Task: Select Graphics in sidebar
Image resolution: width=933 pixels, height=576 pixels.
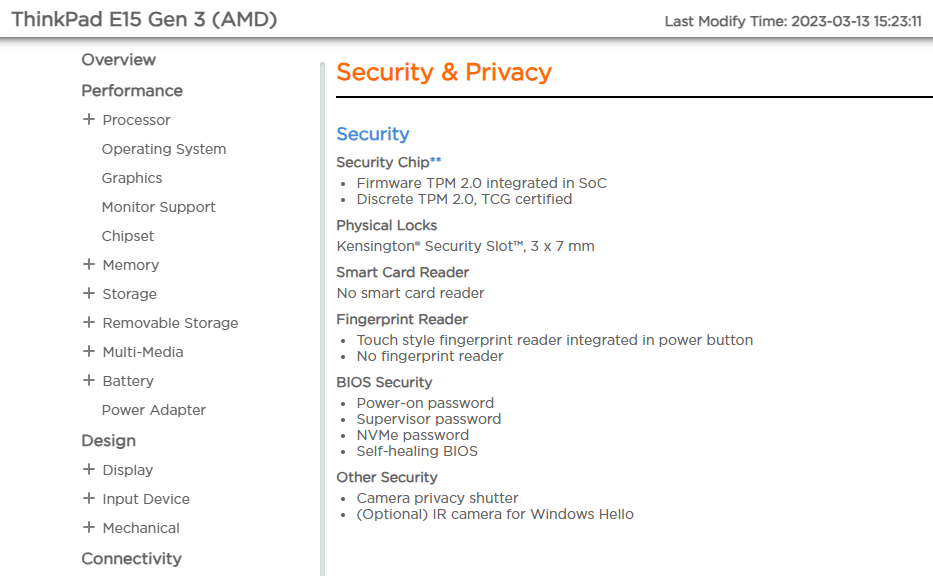Action: [131, 178]
